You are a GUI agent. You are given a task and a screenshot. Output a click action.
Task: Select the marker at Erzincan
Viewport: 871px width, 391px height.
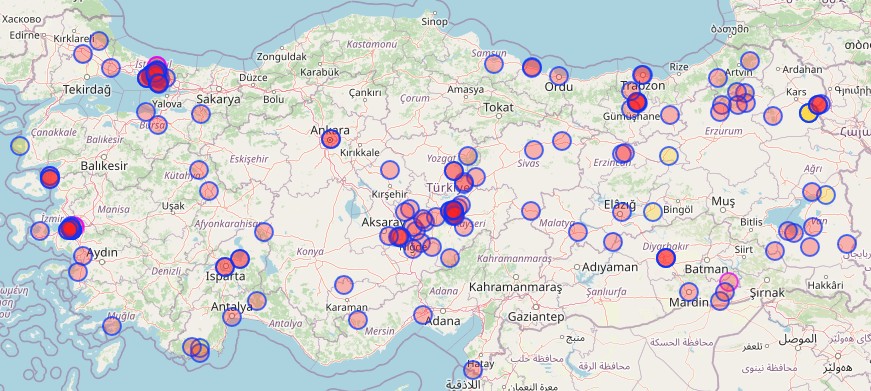pos(623,153)
